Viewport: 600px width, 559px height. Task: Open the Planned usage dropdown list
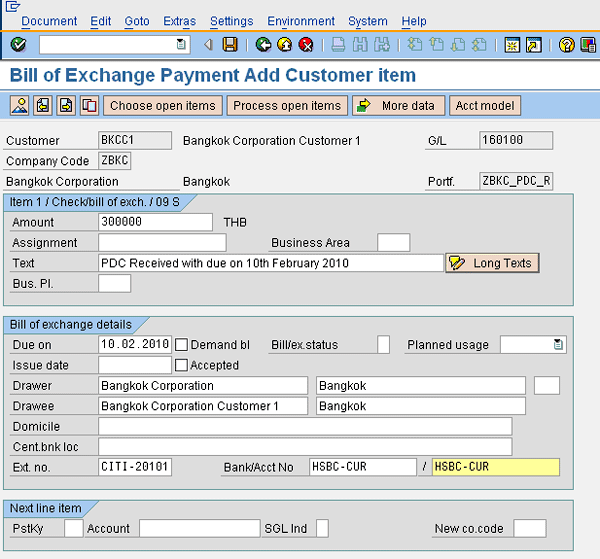(x=558, y=345)
